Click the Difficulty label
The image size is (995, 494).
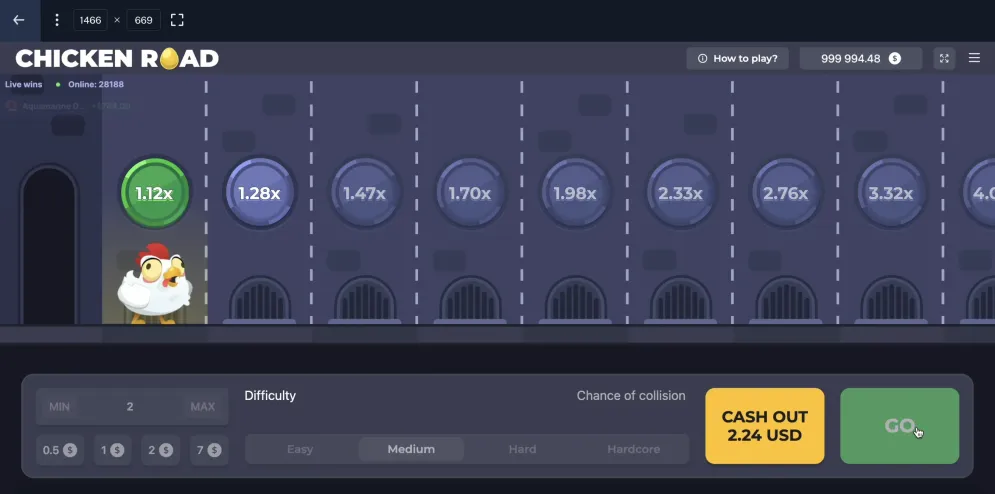270,396
